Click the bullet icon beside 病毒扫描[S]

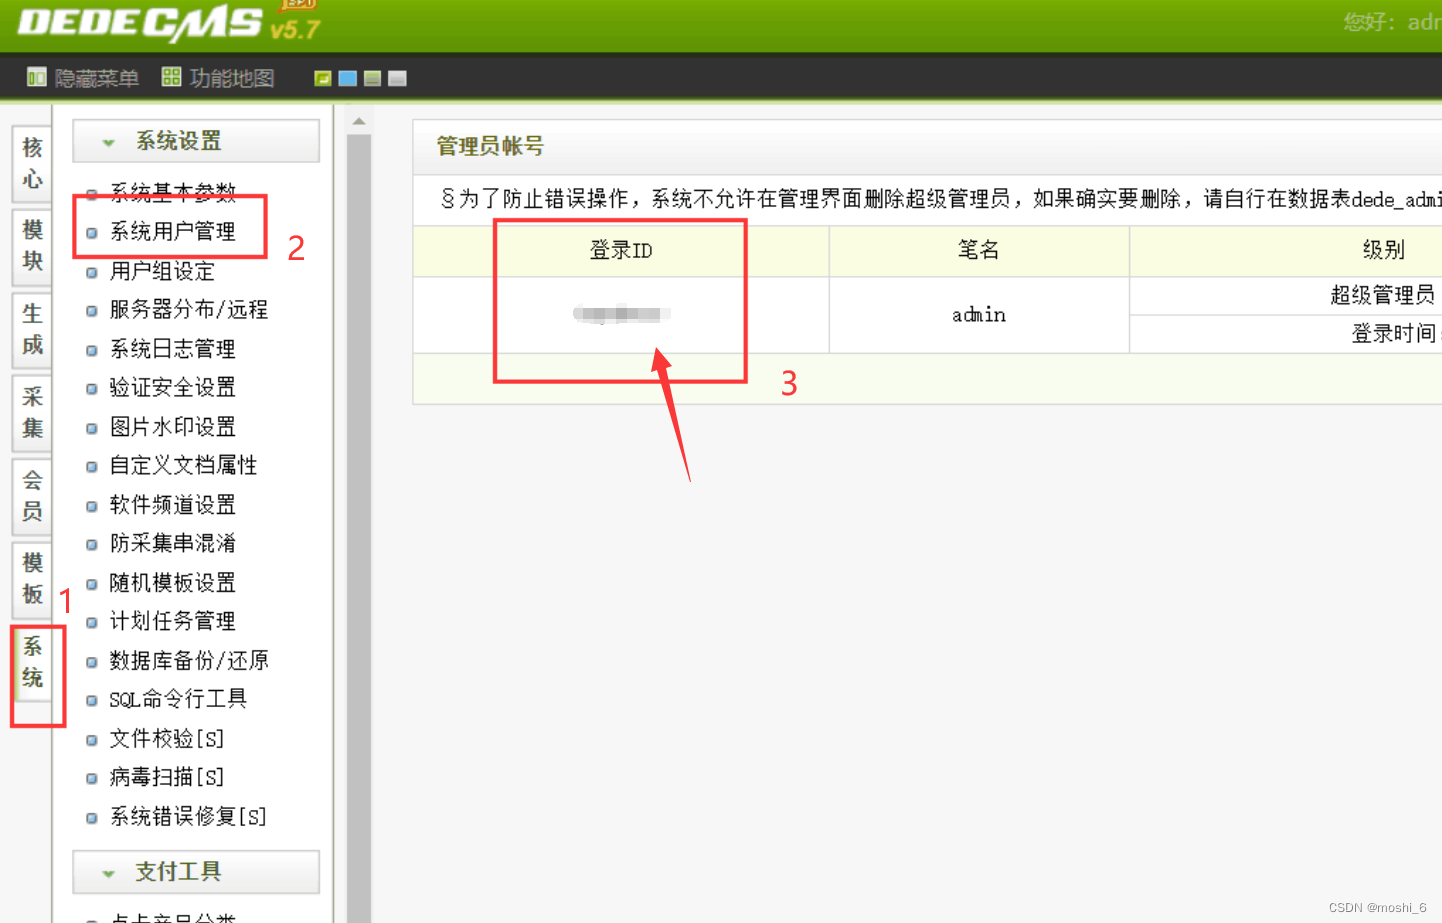pyautogui.click(x=92, y=778)
